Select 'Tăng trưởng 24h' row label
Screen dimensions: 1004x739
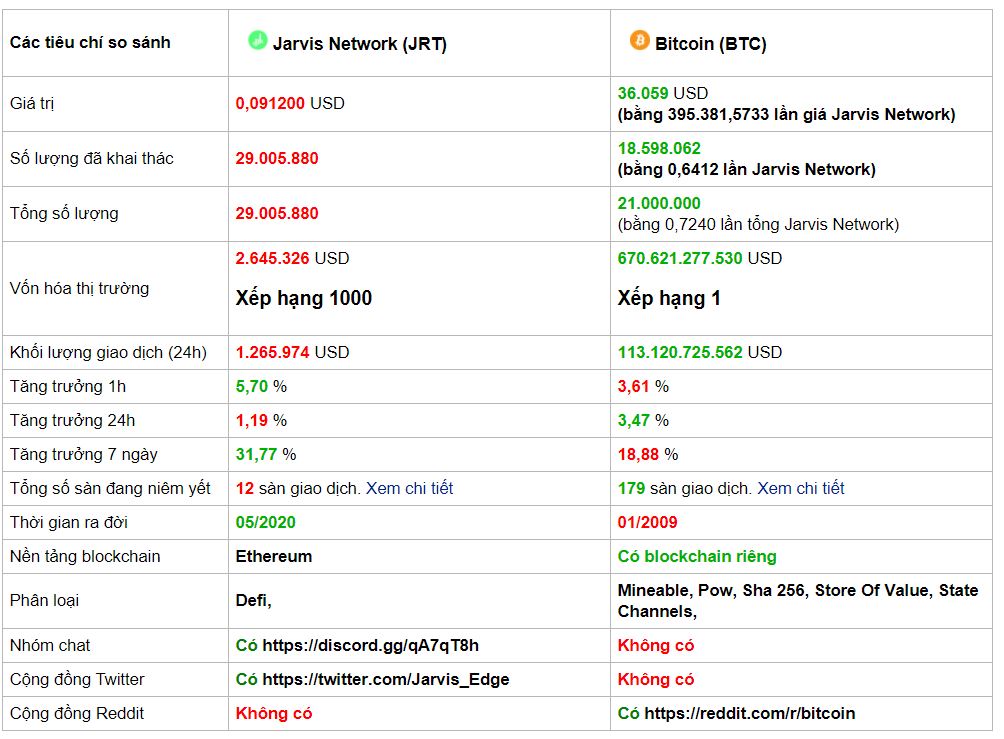click(72, 421)
